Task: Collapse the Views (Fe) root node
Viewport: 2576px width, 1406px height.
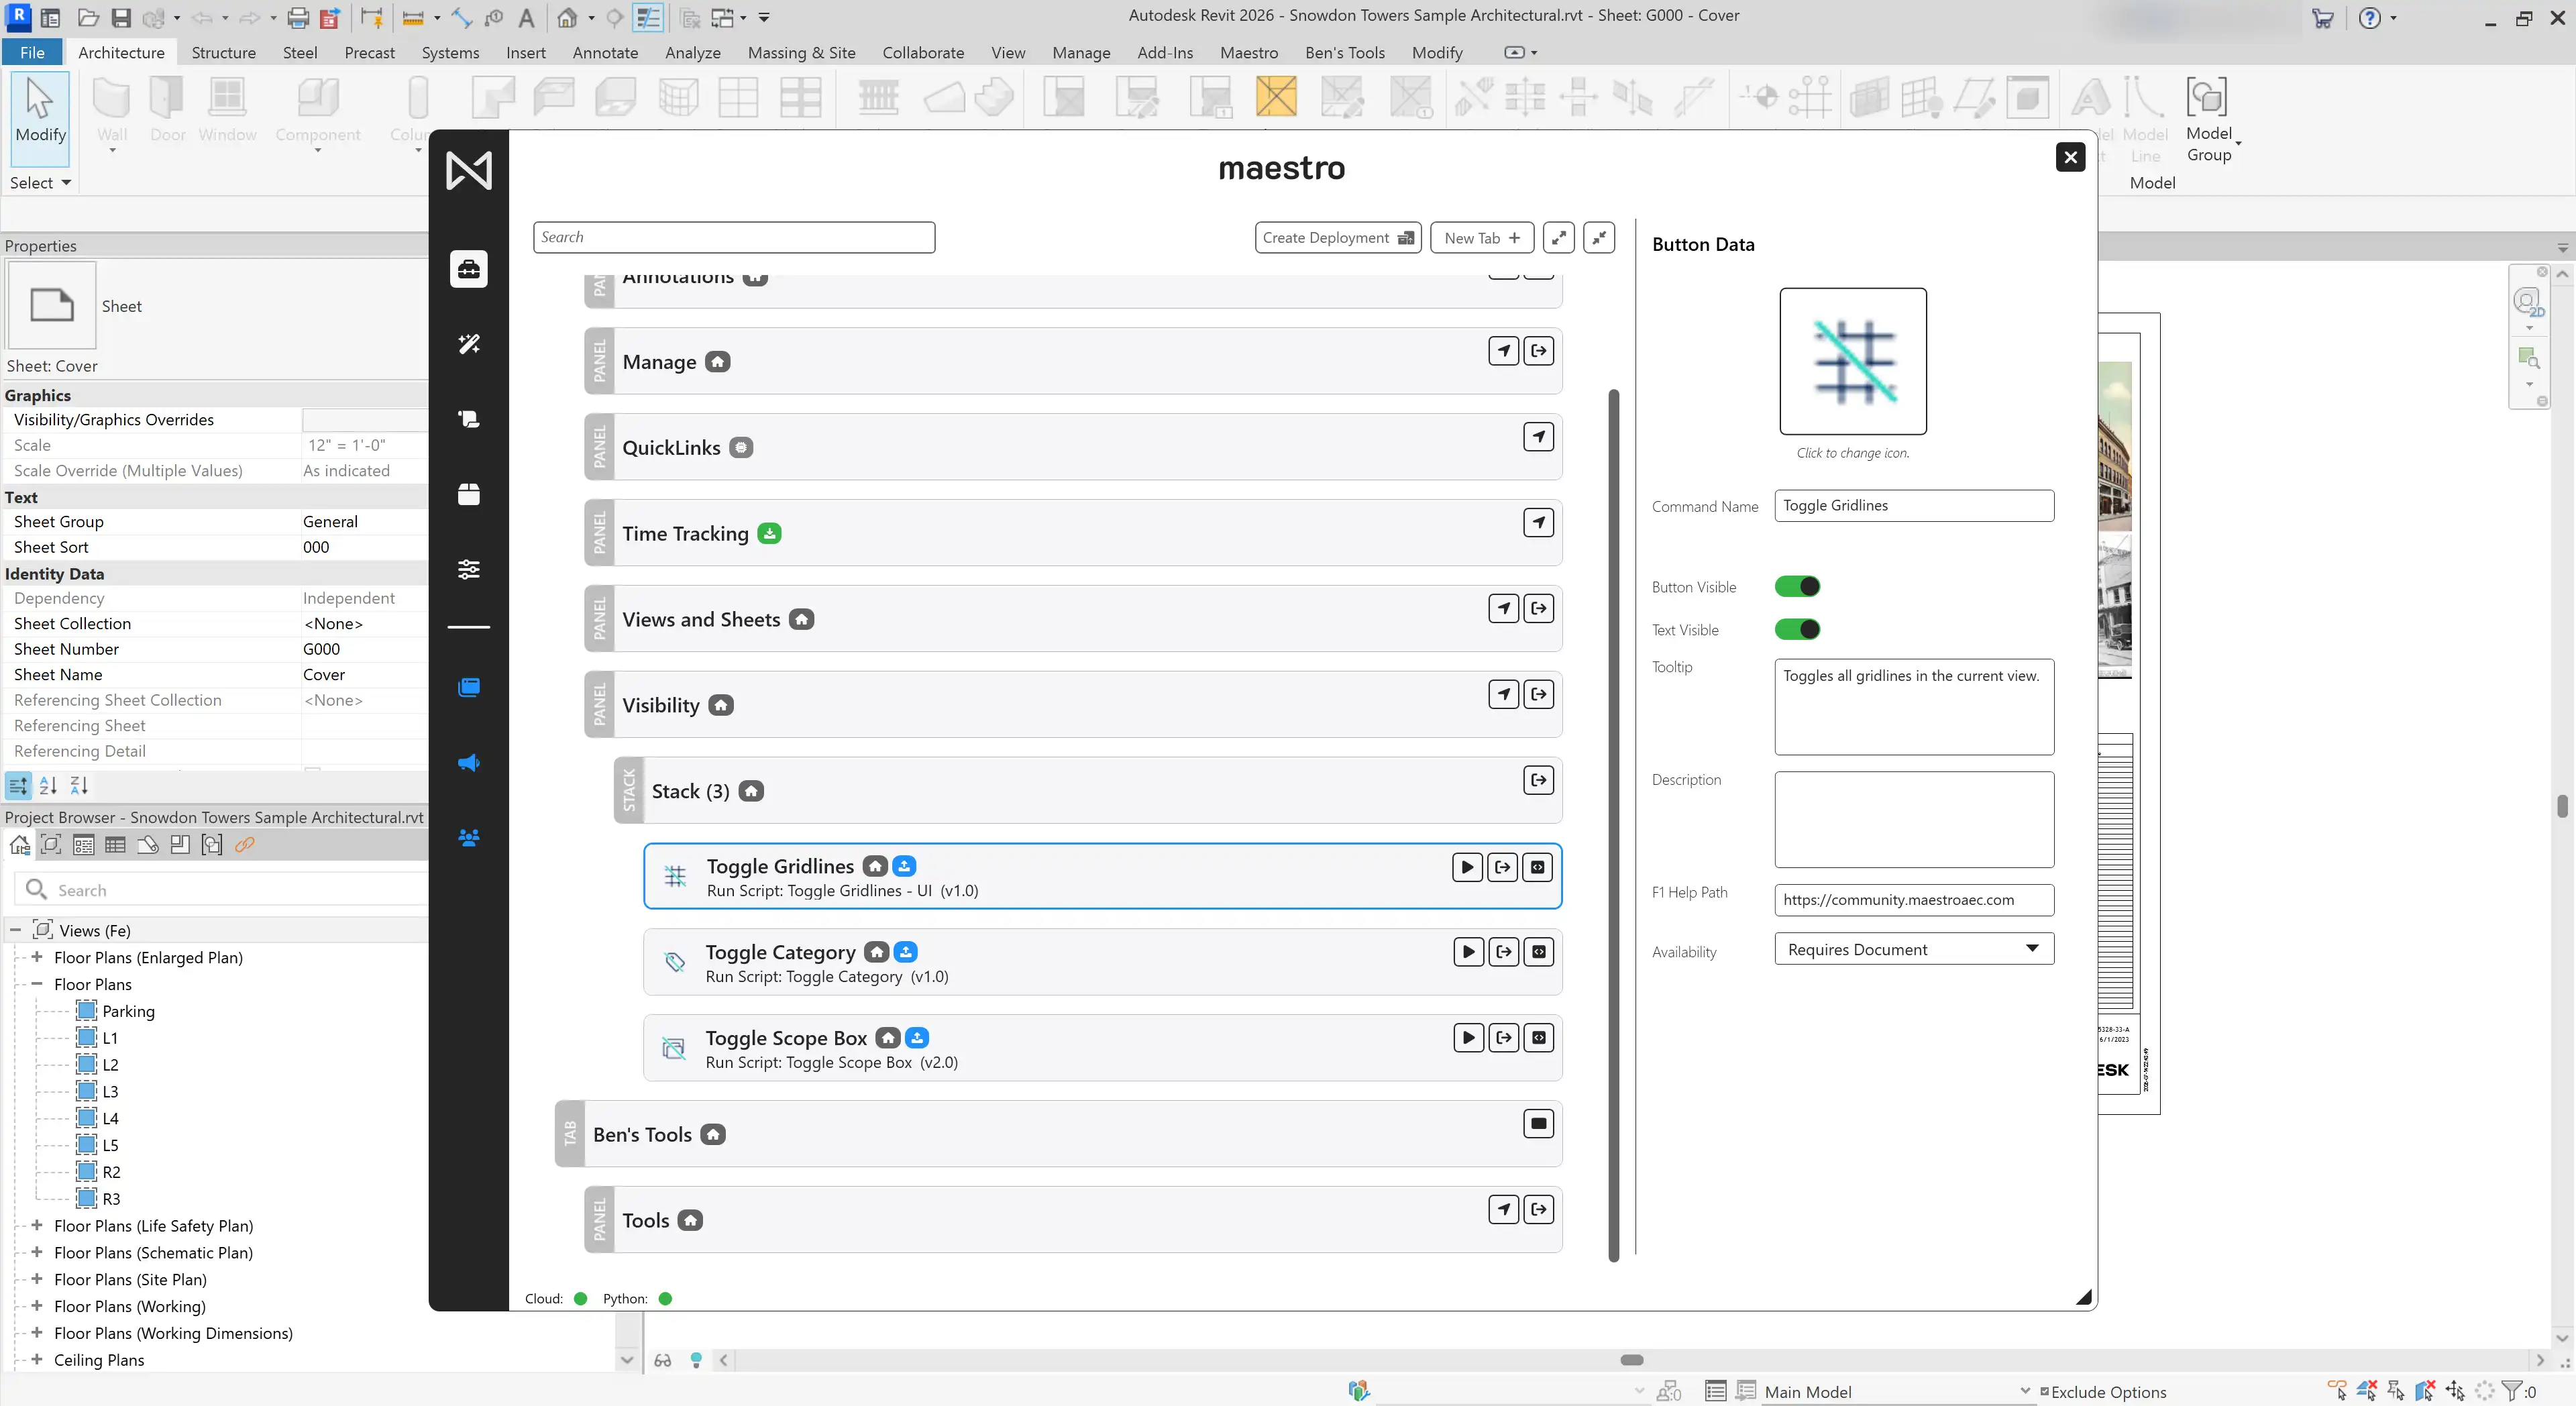Action: tap(16, 930)
